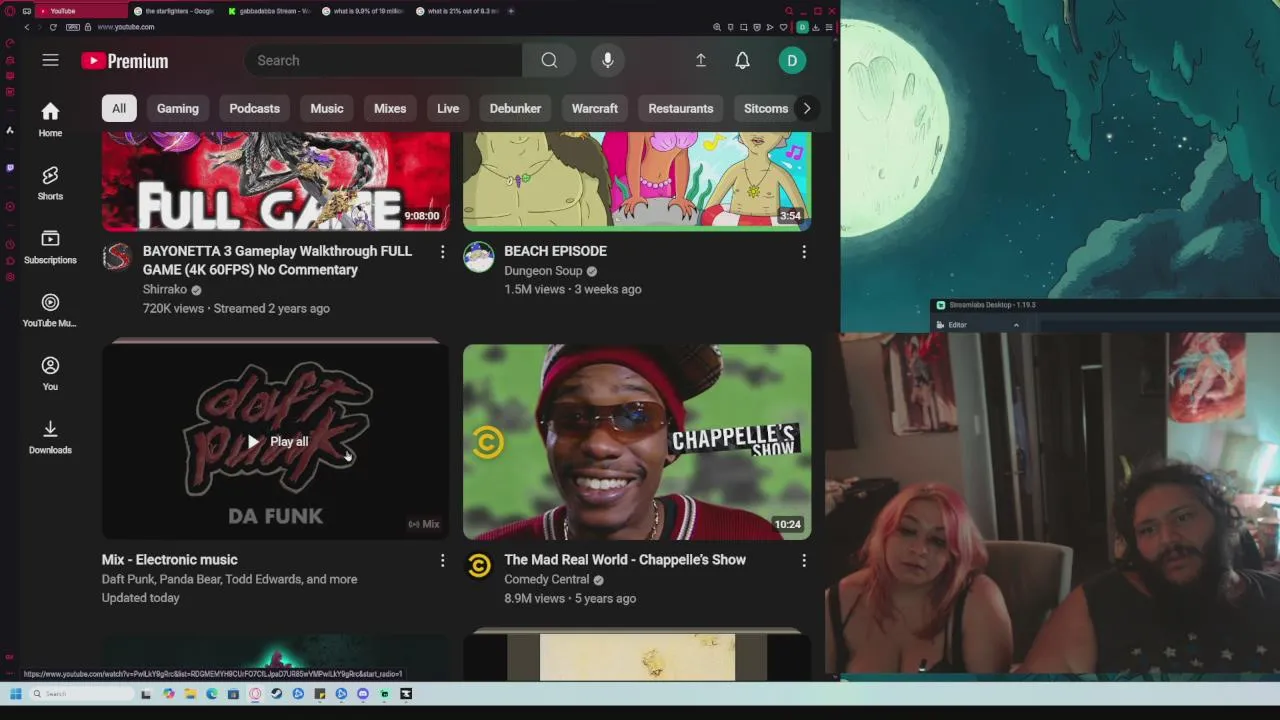Viewport: 1280px width, 720px height.
Task: Click the Windows taskbar search box
Action: pos(84,693)
